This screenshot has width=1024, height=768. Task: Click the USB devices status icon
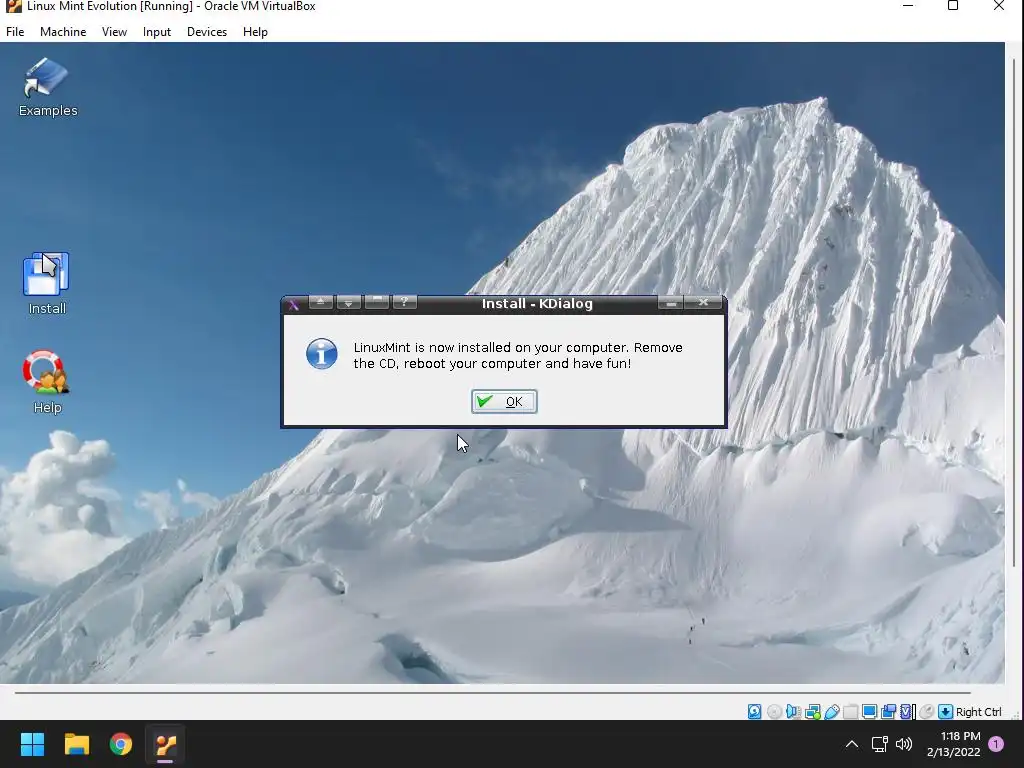tap(832, 712)
